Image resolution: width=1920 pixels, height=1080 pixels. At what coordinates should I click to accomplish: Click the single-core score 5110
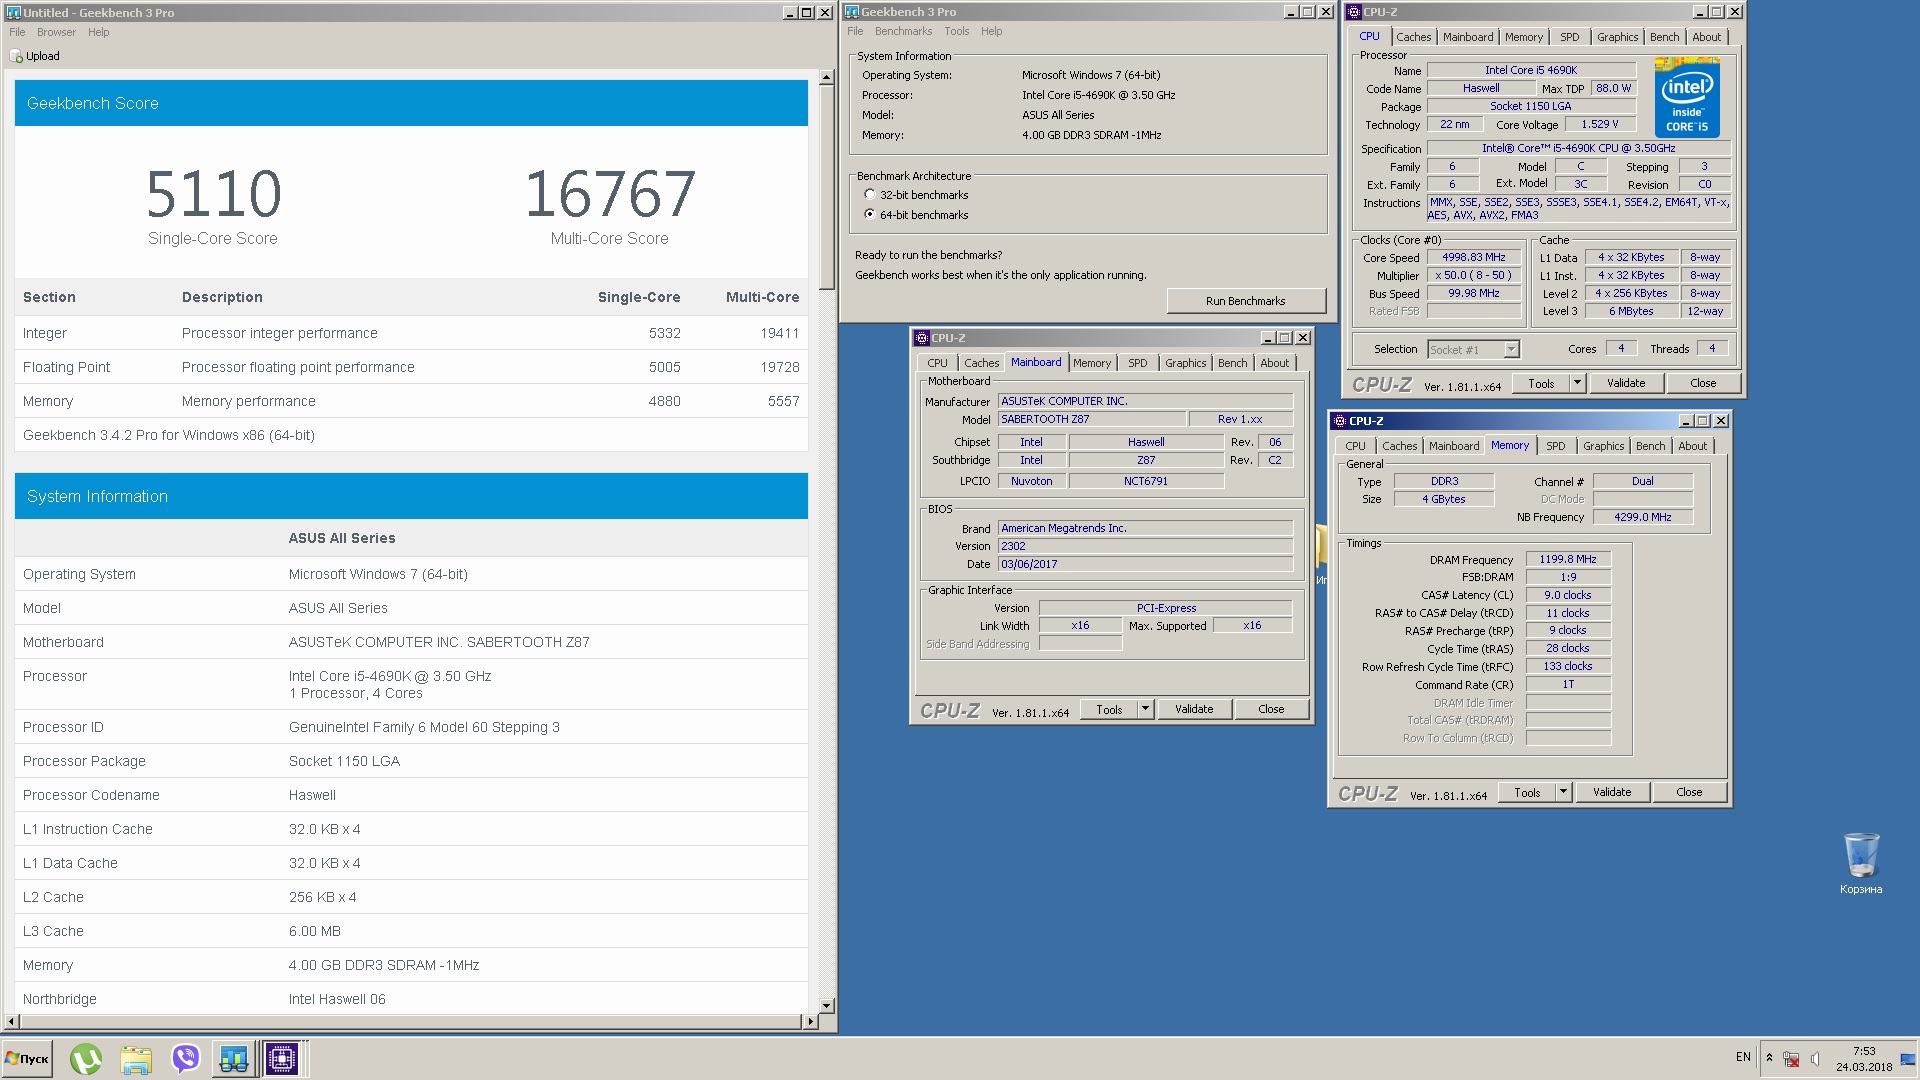[x=213, y=194]
